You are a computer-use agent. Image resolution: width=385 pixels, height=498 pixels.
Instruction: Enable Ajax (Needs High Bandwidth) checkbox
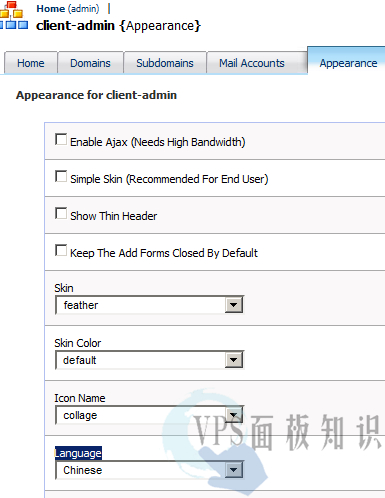[61, 140]
